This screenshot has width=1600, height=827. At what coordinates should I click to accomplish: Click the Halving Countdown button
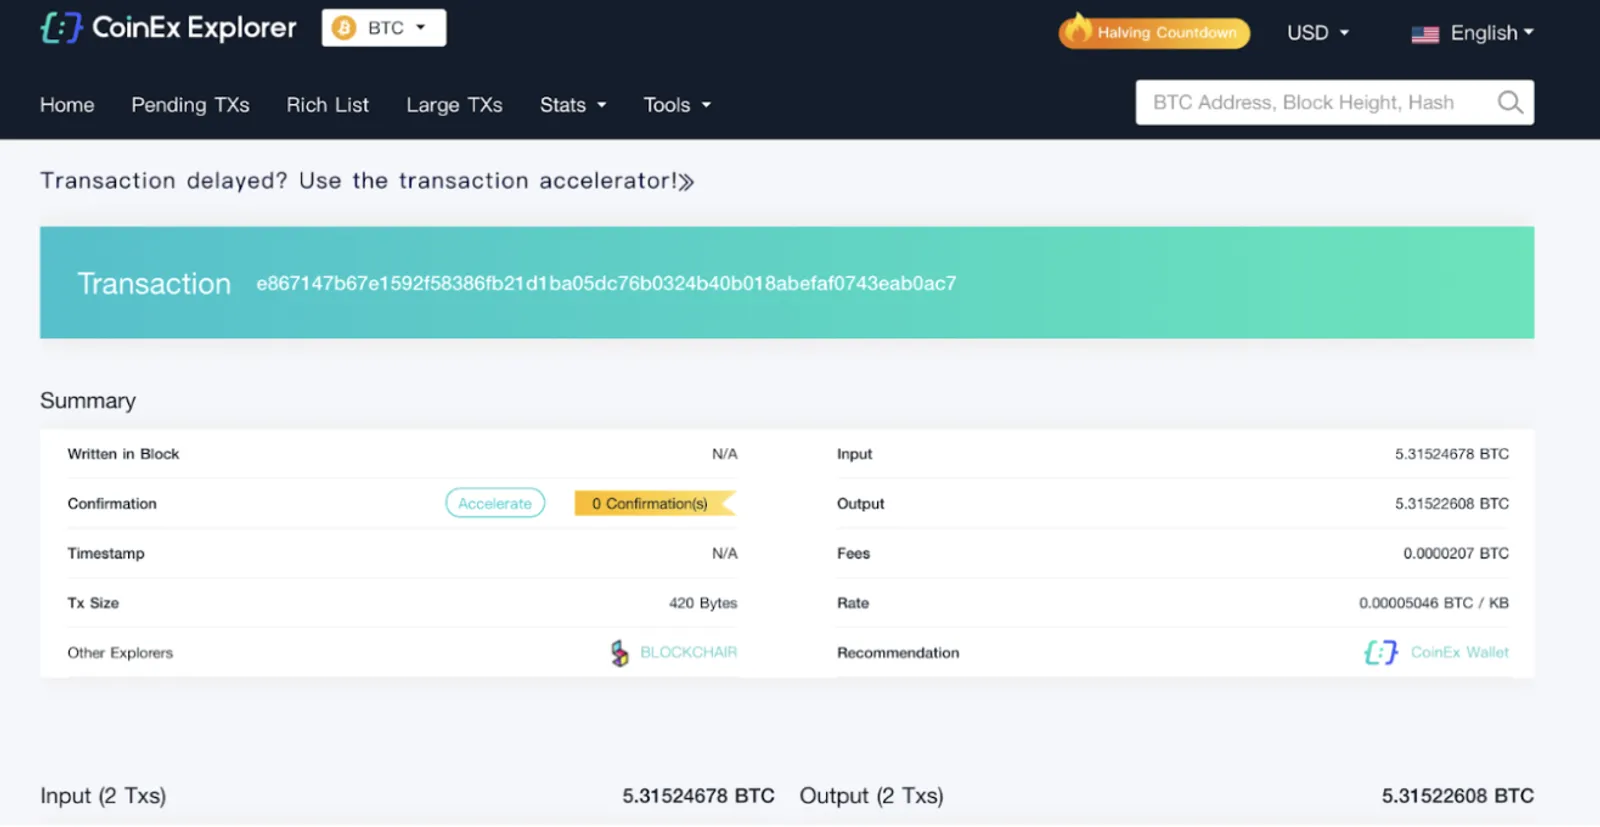tap(1155, 32)
